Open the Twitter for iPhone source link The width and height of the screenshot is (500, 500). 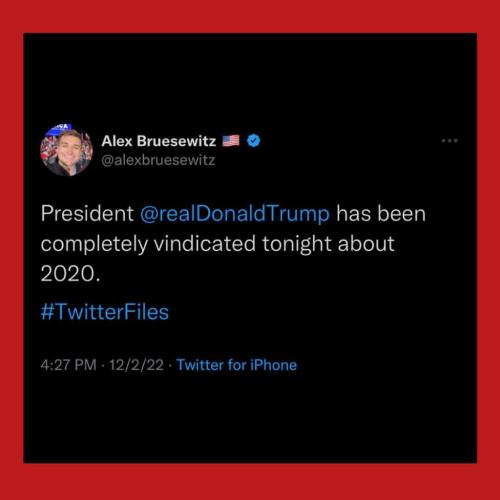tap(236, 365)
